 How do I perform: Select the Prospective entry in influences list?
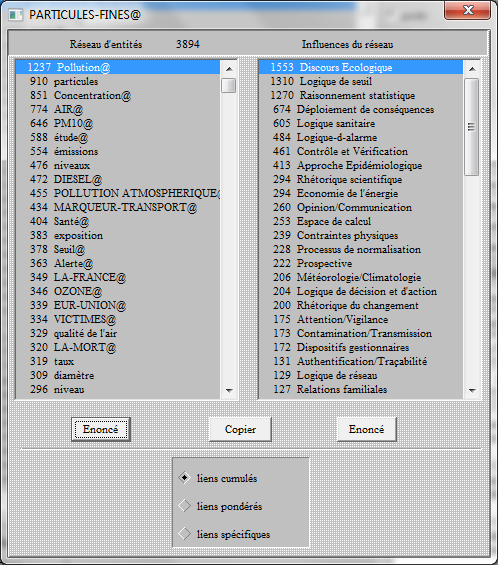coord(361,263)
